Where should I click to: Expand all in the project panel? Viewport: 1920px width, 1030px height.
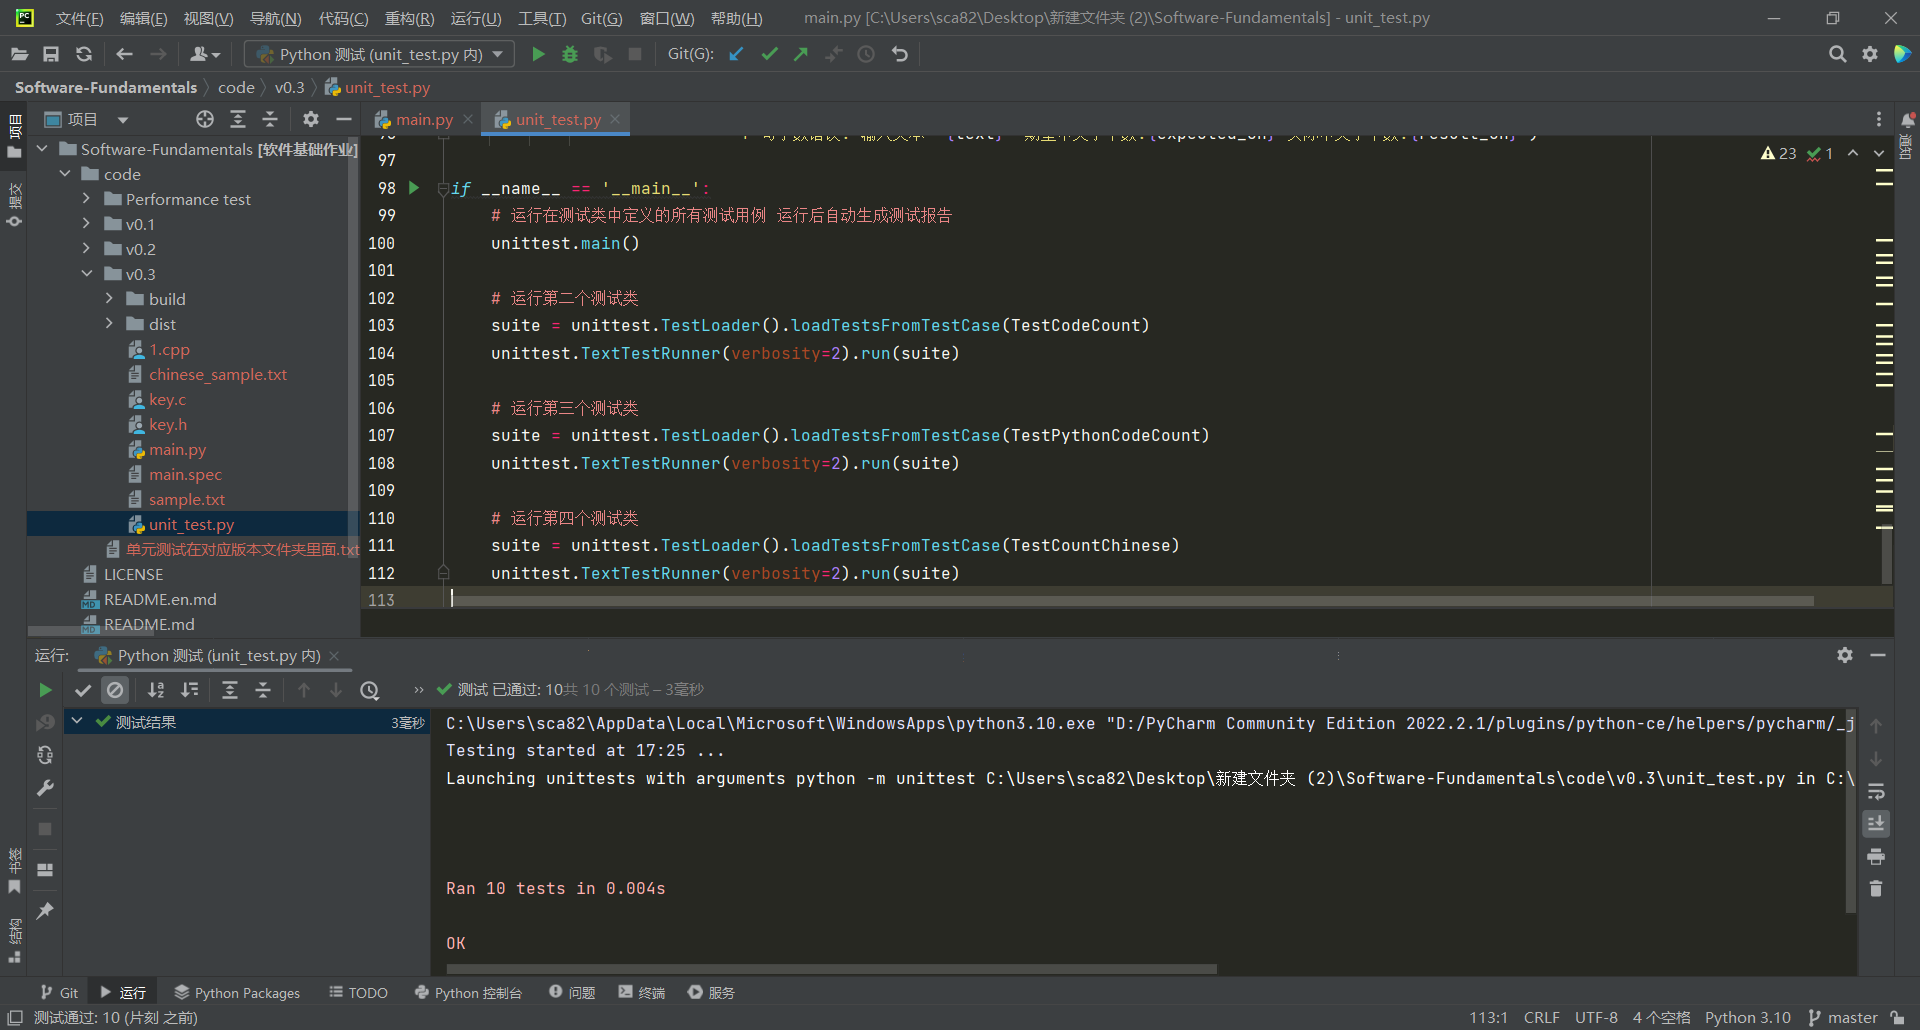[x=238, y=119]
